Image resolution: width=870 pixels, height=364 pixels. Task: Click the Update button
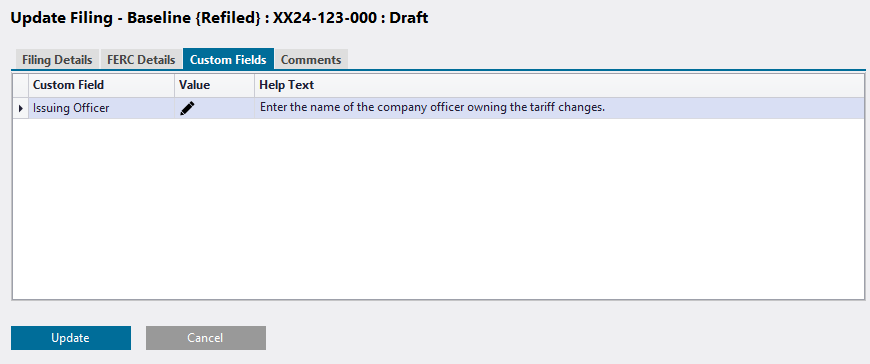click(x=70, y=338)
